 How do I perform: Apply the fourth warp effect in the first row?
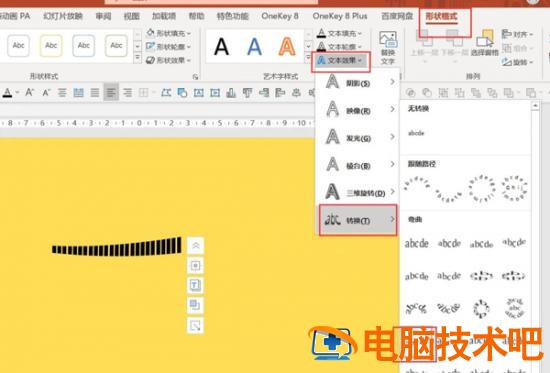[514, 243]
